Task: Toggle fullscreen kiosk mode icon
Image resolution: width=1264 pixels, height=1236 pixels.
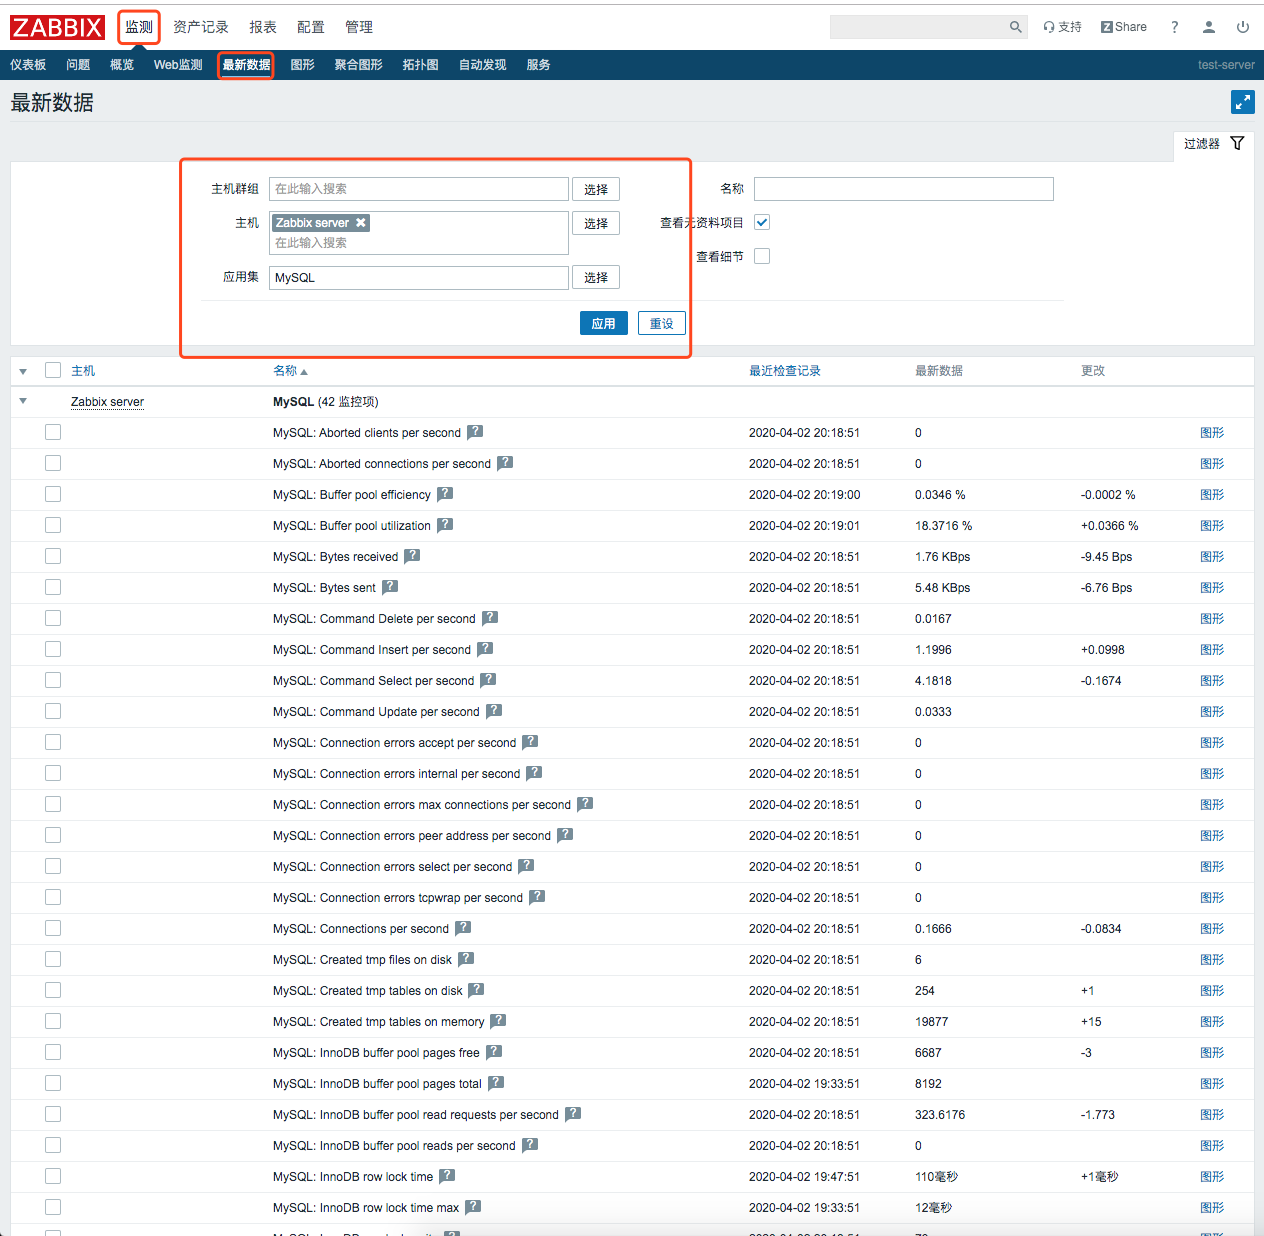Action: (1243, 102)
